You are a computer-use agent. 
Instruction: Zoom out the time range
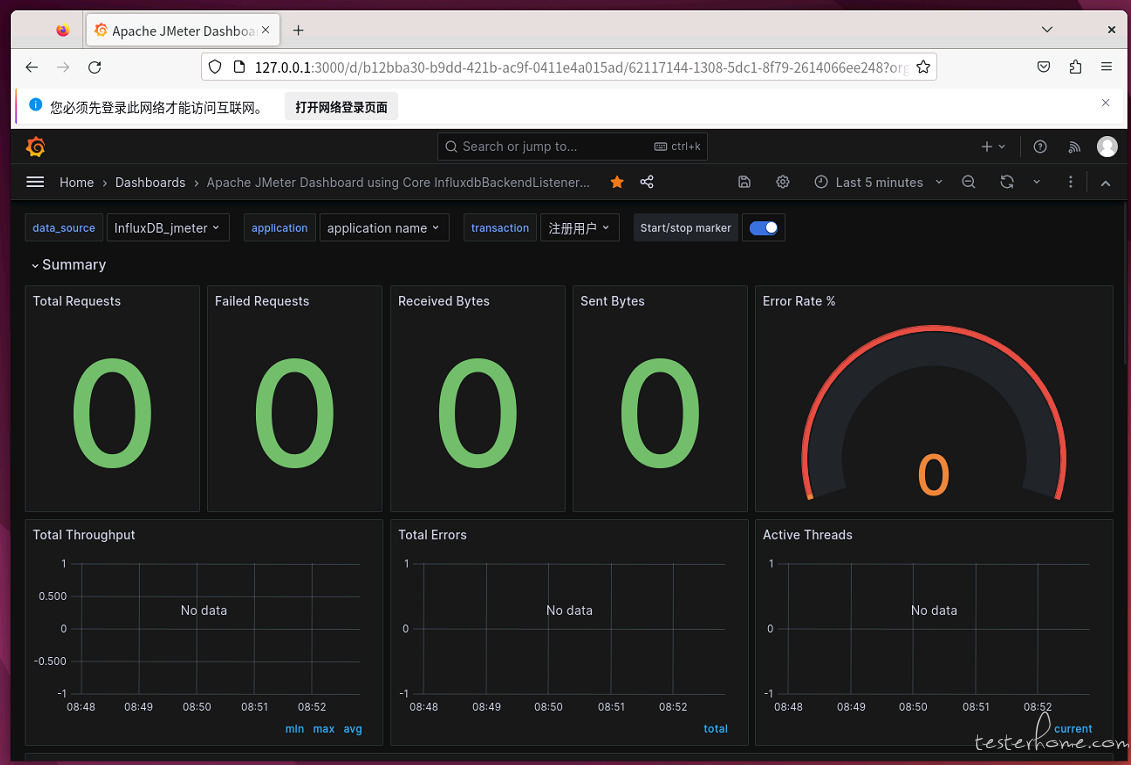(x=969, y=182)
